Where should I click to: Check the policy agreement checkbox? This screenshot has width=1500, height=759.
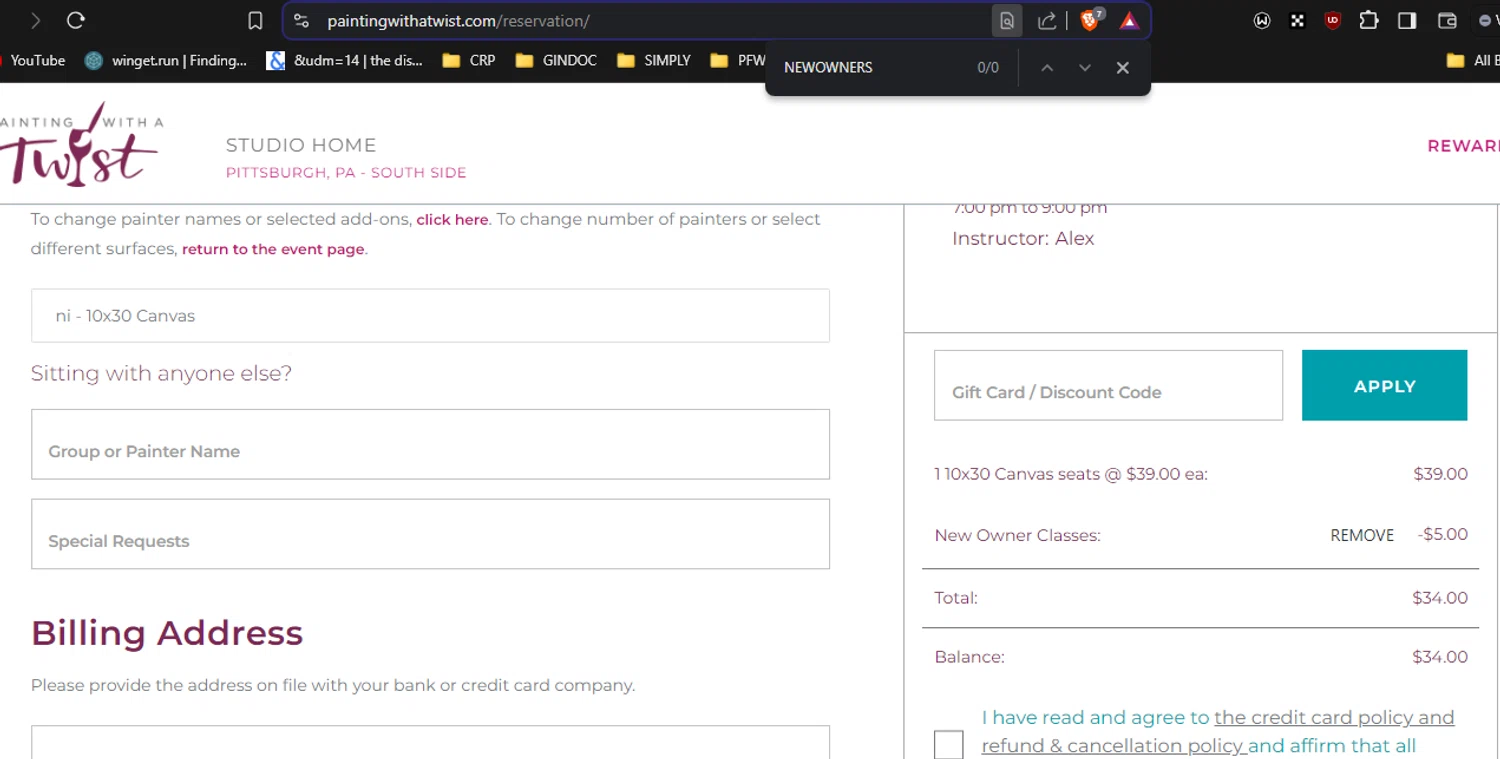click(949, 744)
